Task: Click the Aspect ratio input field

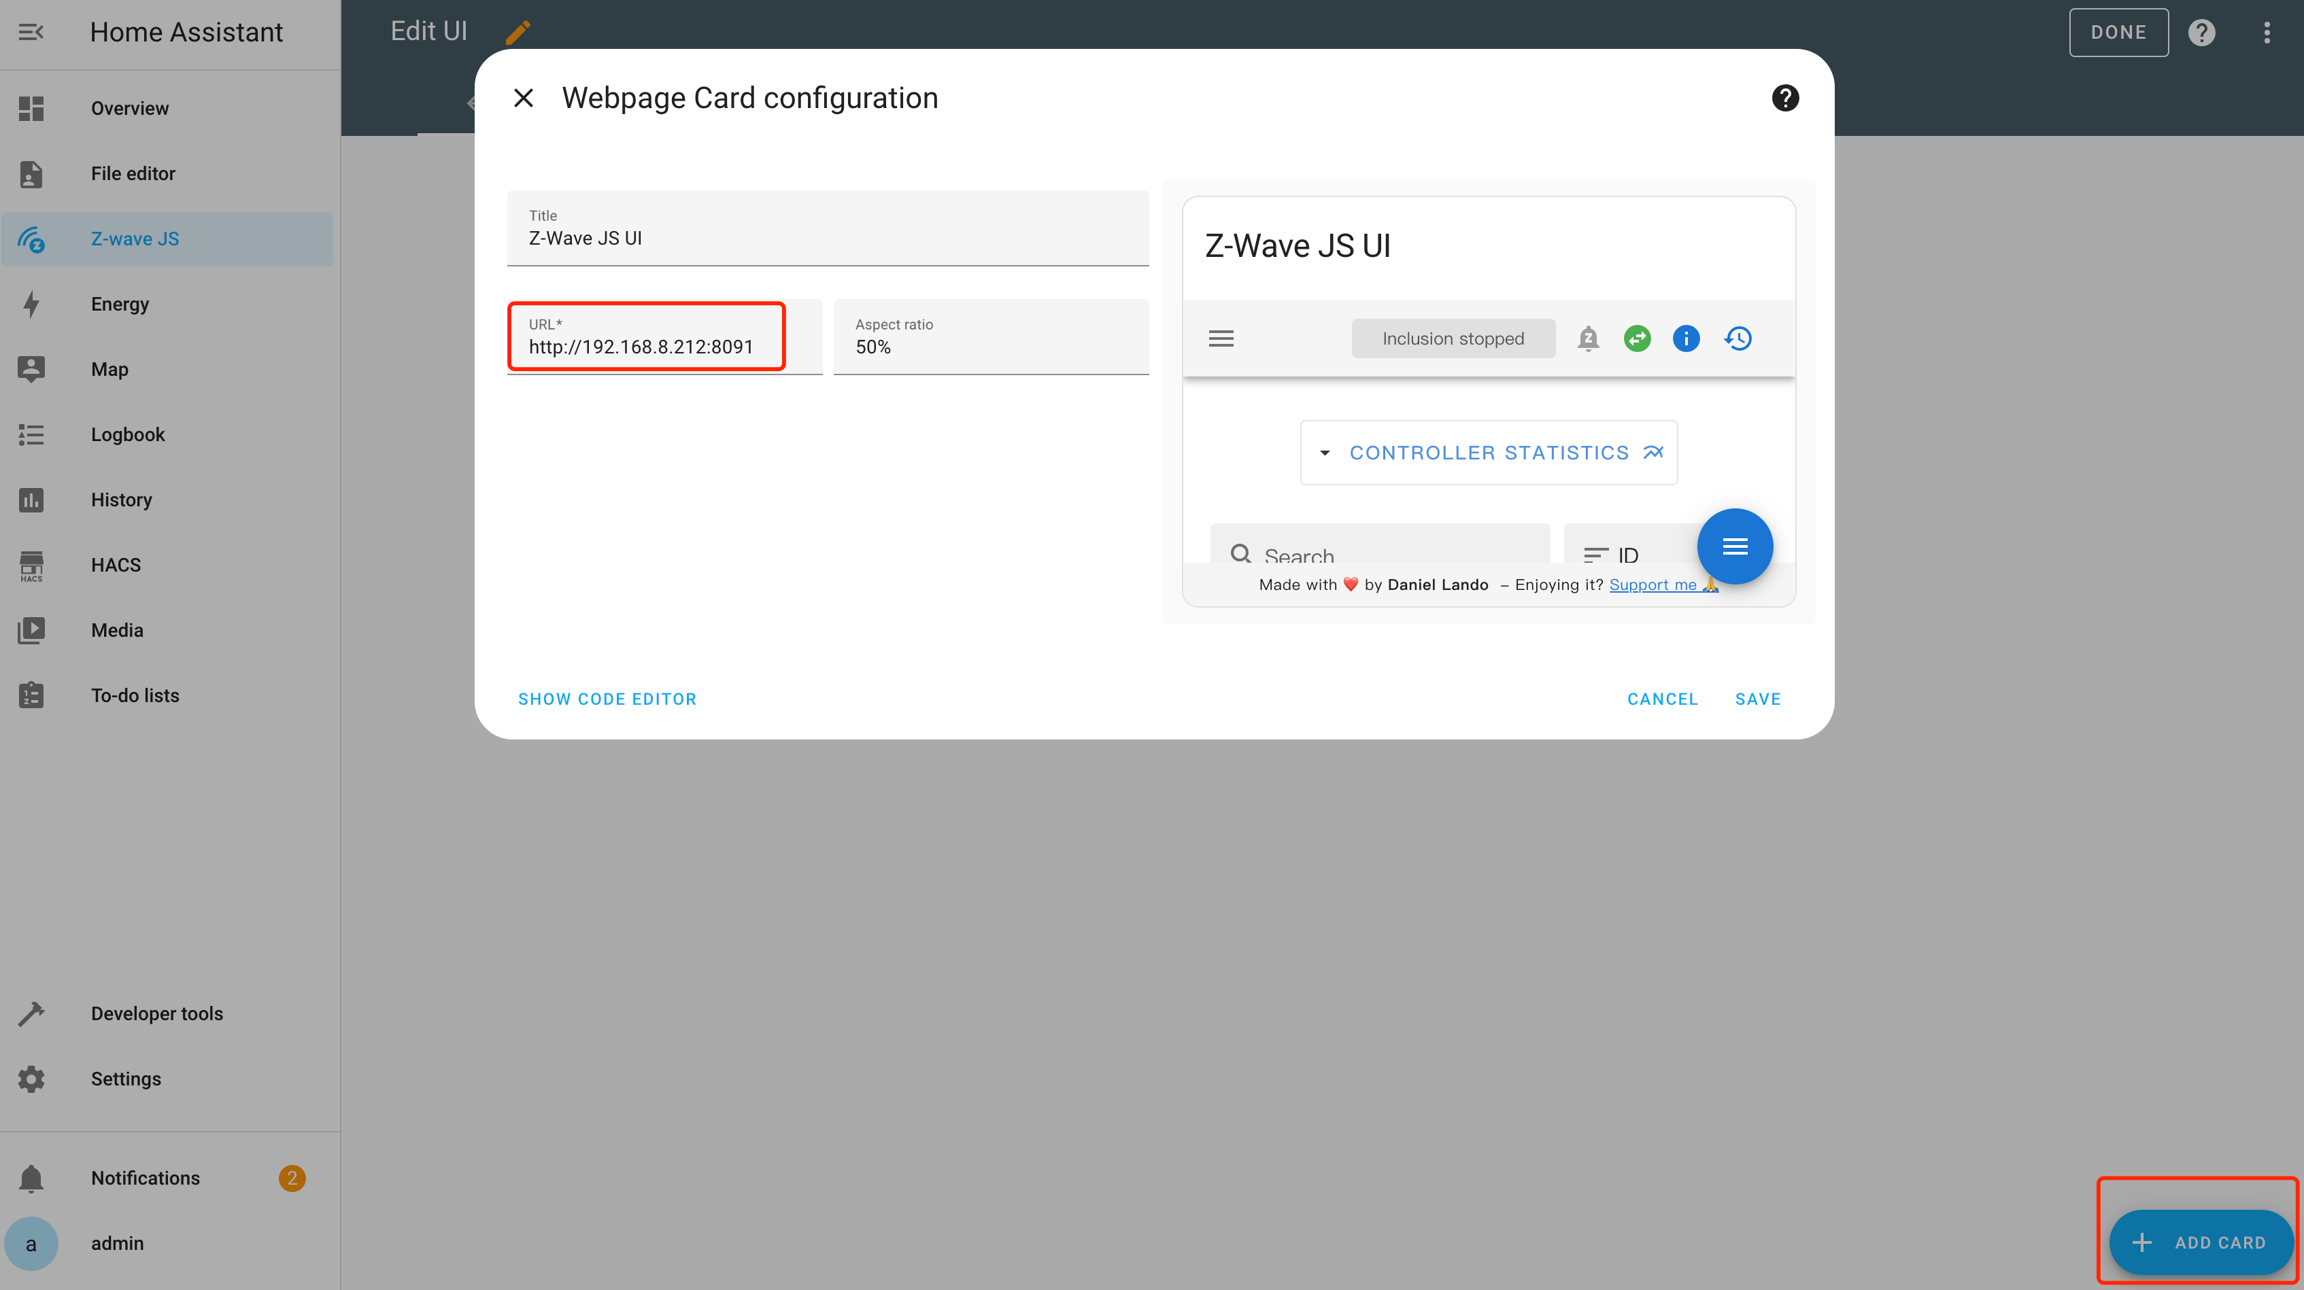Action: tap(990, 347)
